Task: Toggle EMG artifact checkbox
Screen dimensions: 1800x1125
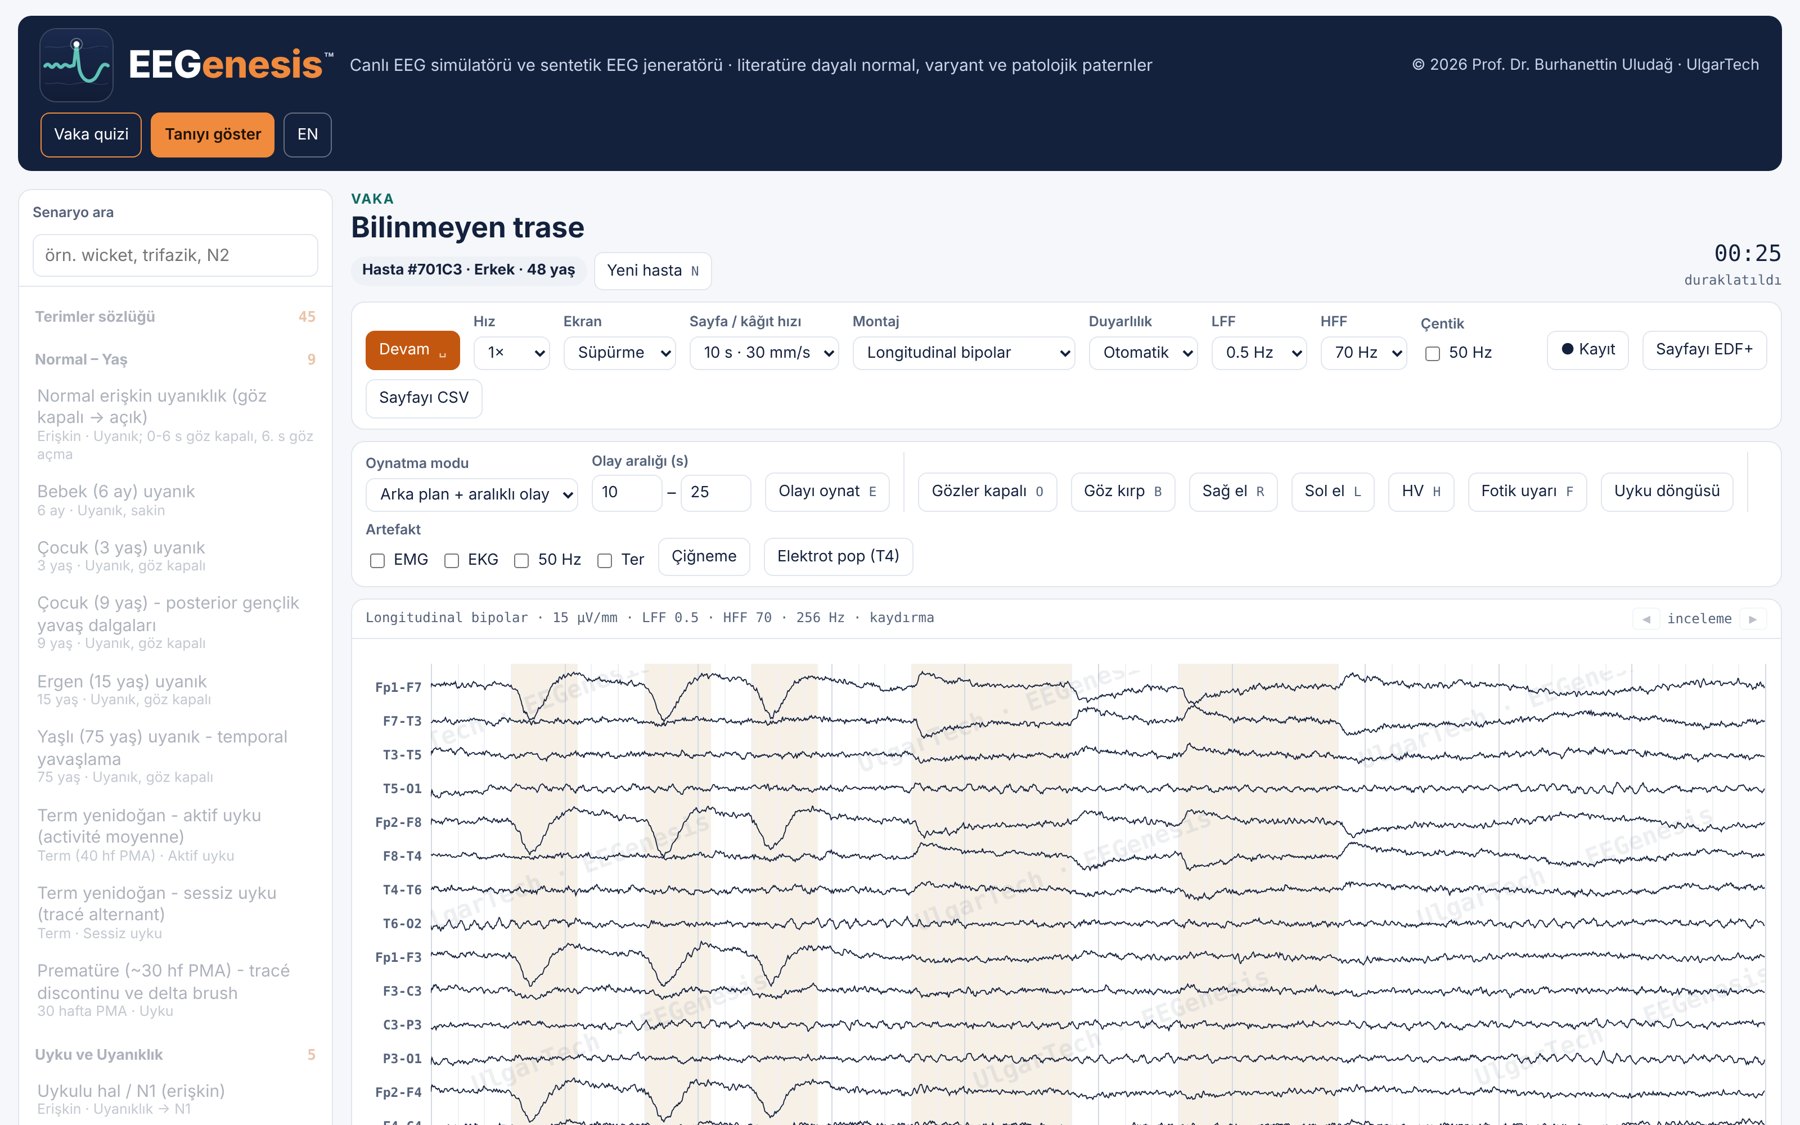Action: pyautogui.click(x=377, y=560)
